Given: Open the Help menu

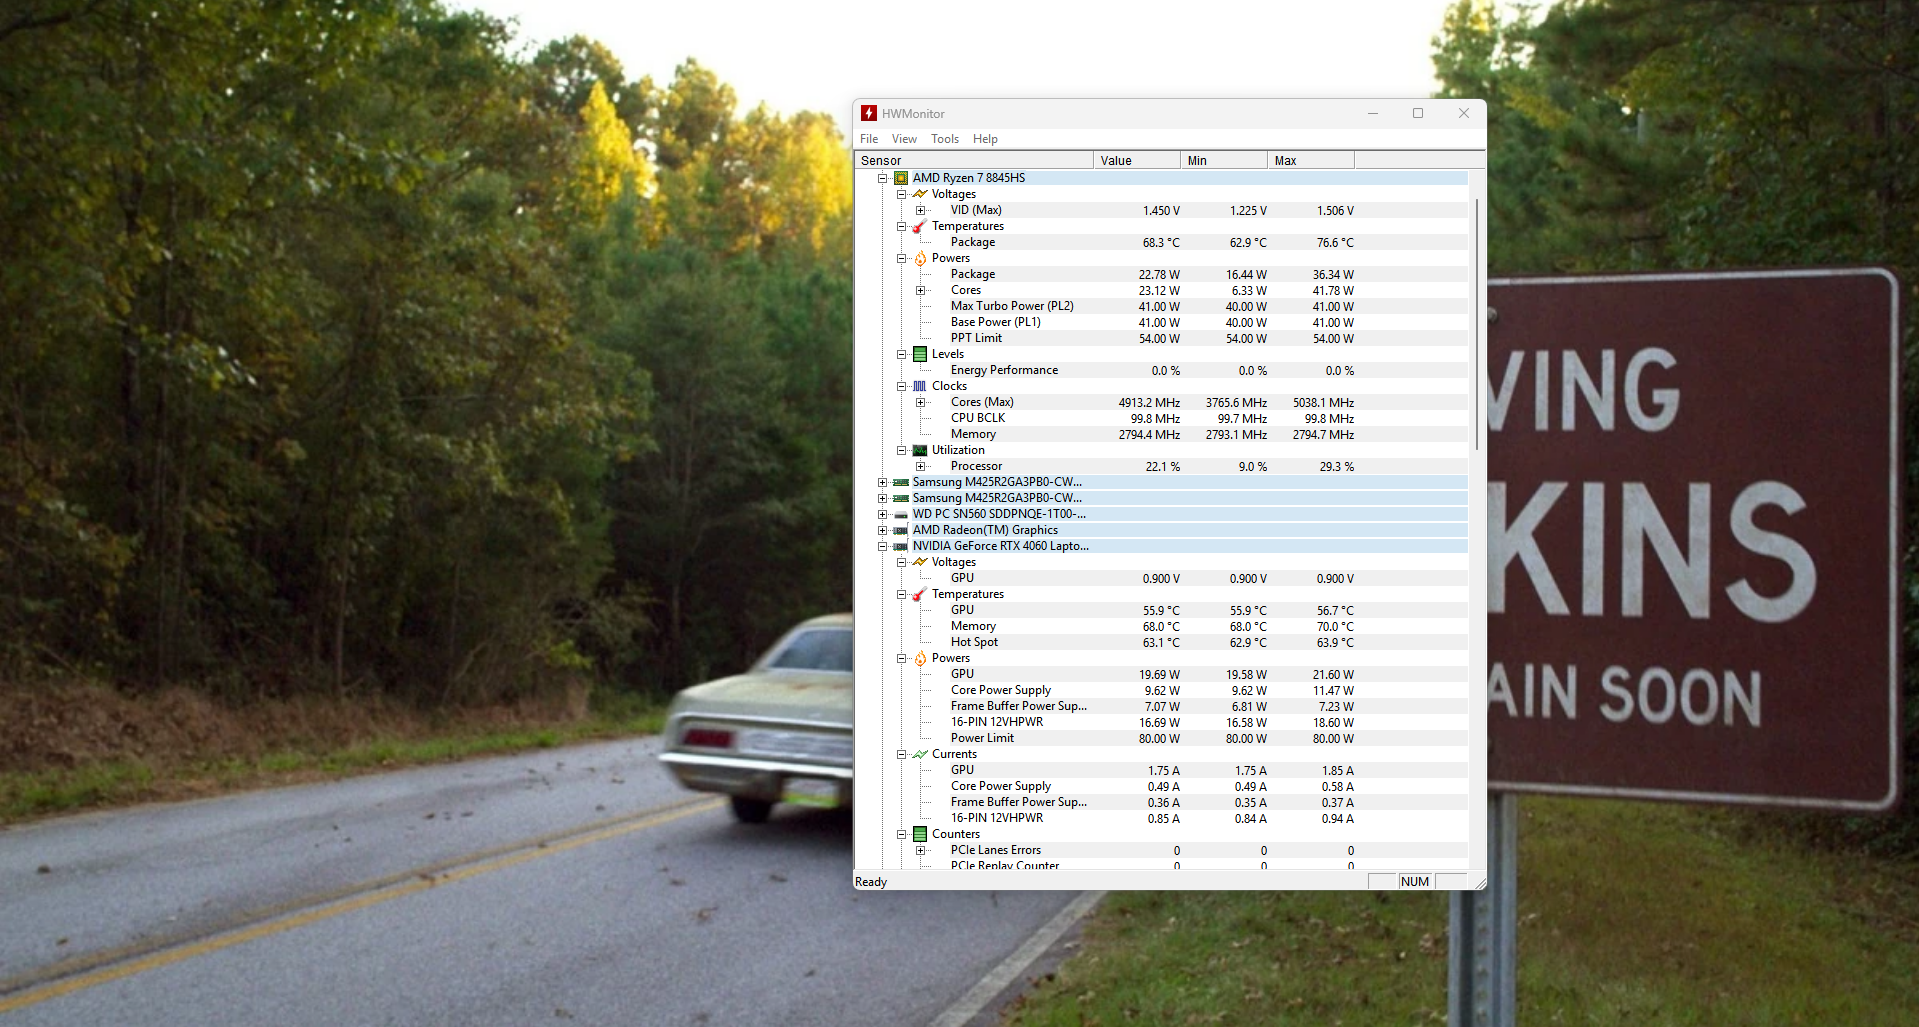Looking at the screenshot, I should pyautogui.click(x=985, y=139).
